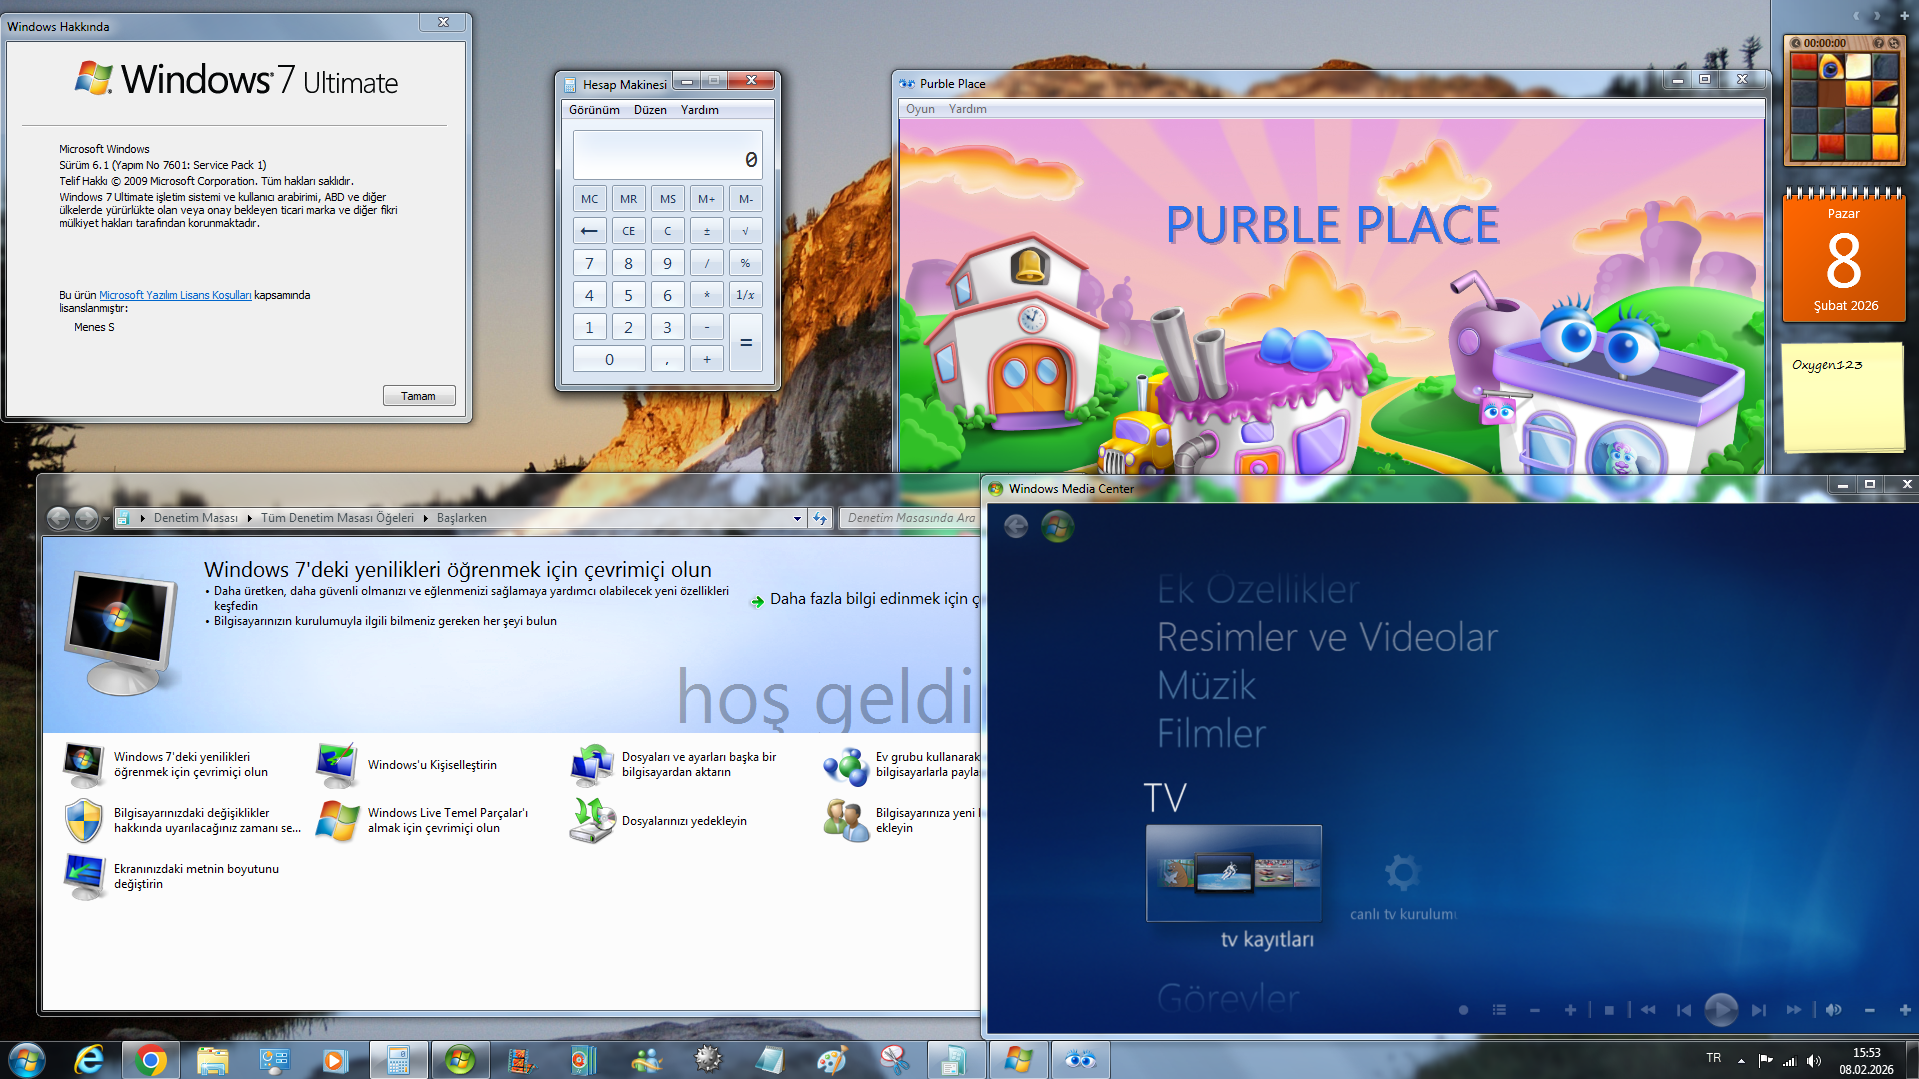This screenshot has height=1079, width=1919.
Task: Increase Media Center volume with plus
Action: [x=1905, y=1010]
